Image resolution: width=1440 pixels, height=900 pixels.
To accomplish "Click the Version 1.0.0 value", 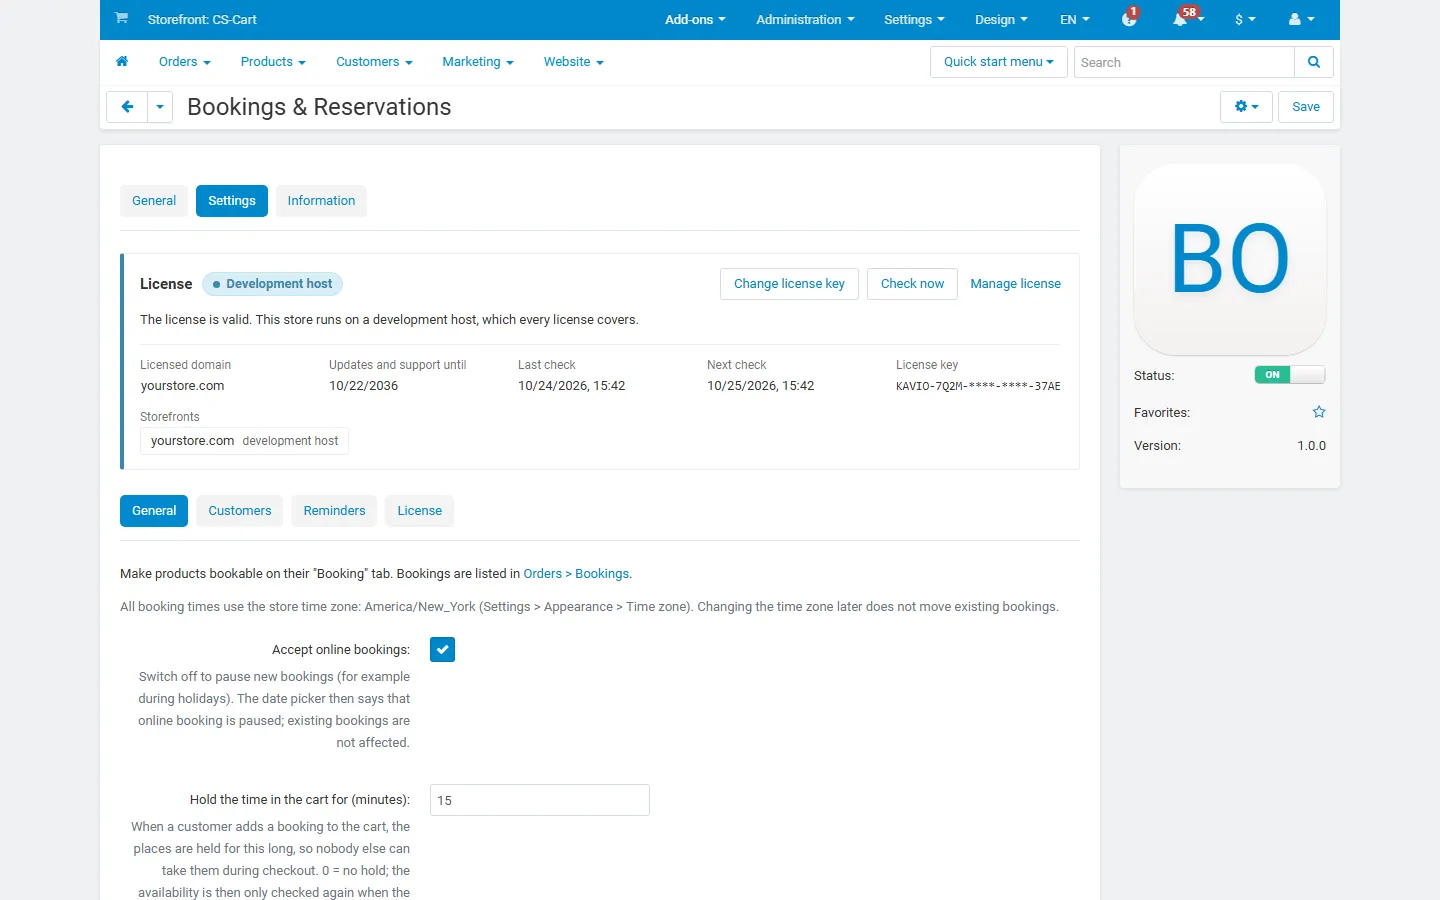I will pos(1311,446).
